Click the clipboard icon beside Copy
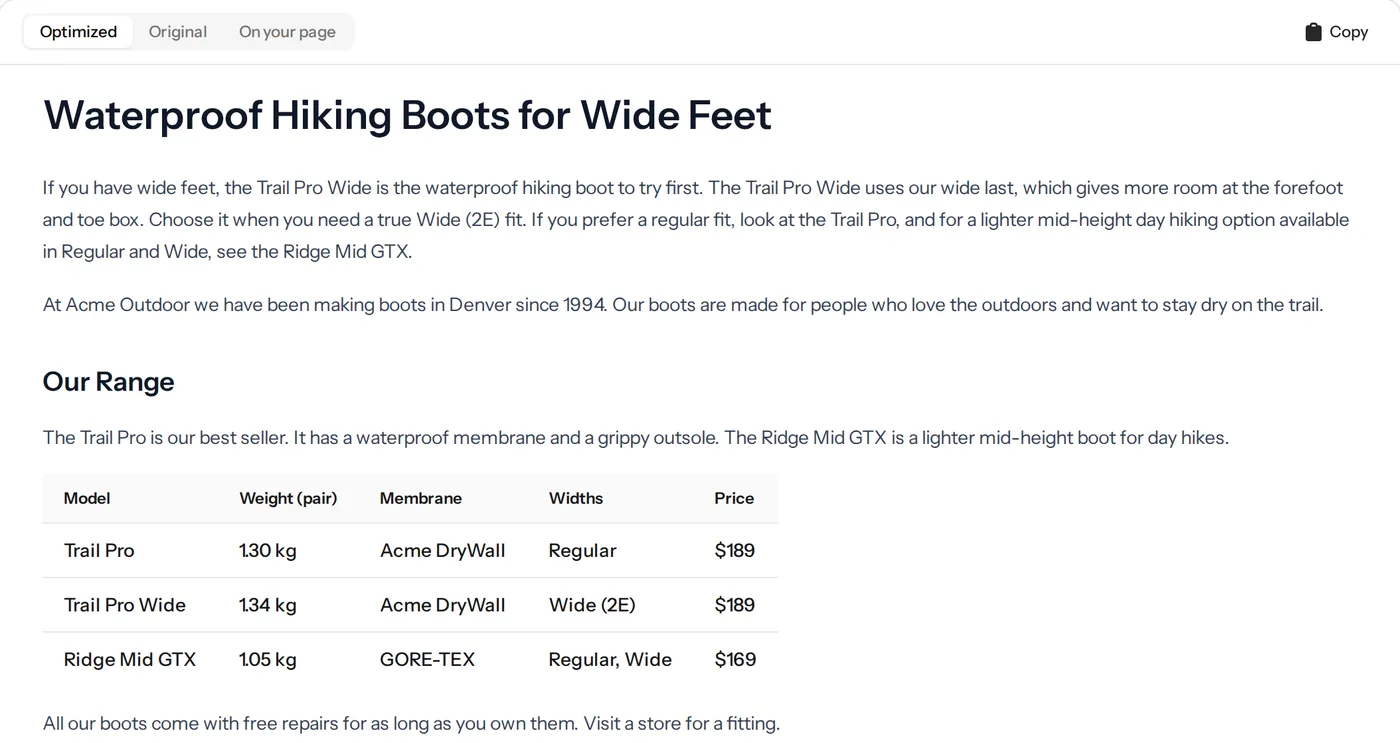The image size is (1400, 743). [1313, 32]
